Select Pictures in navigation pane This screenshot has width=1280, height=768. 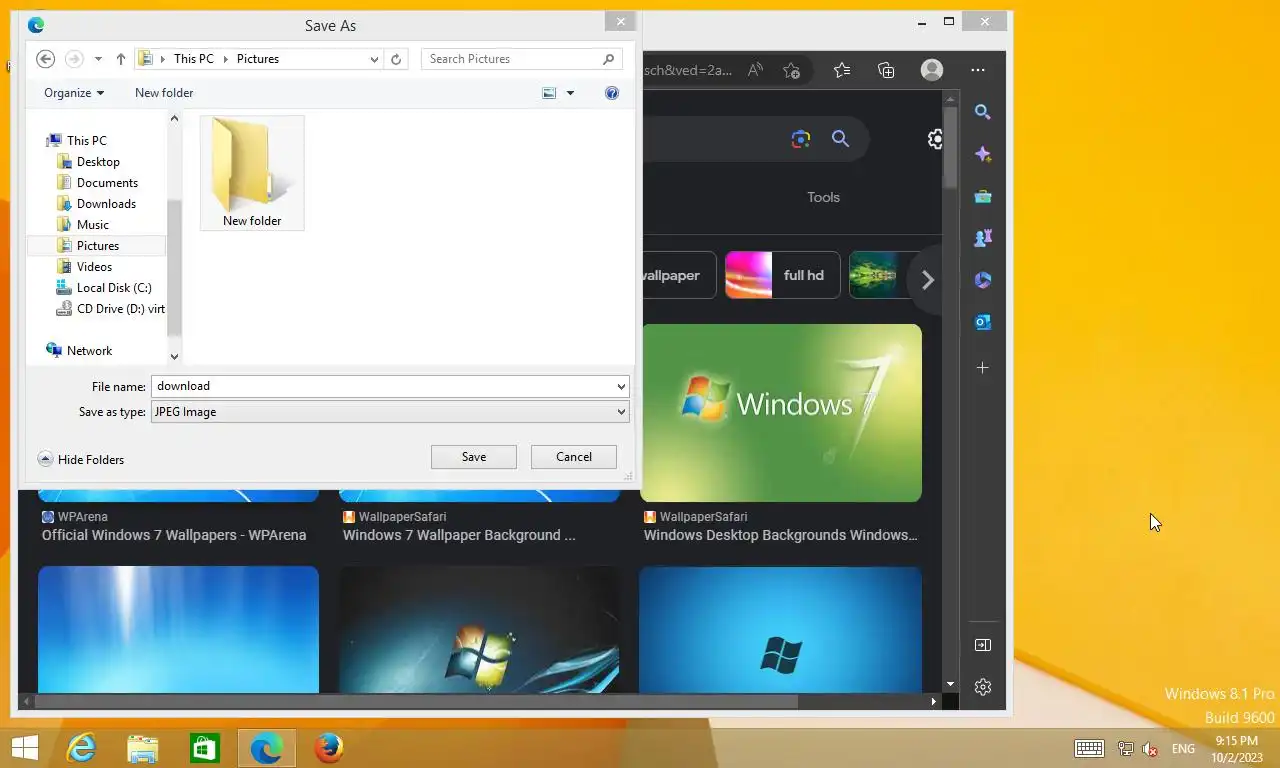tap(97, 246)
